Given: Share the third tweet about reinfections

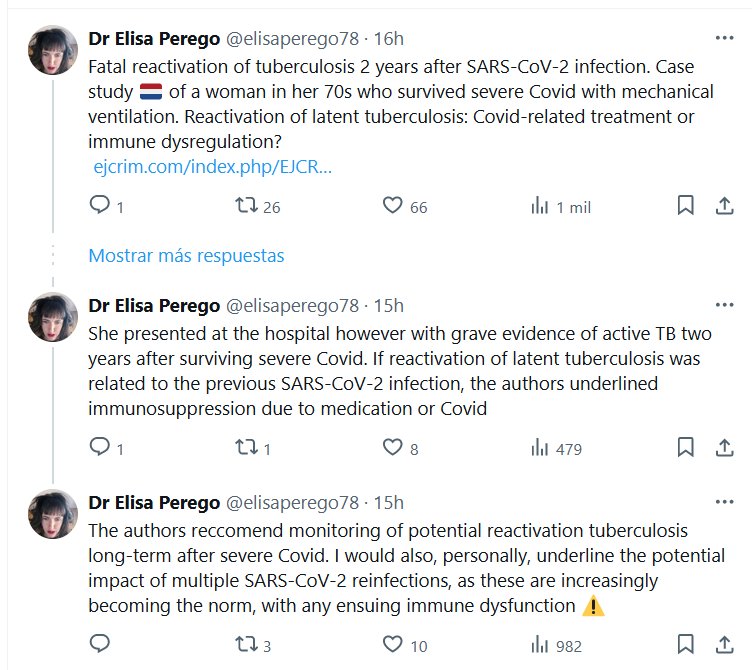Looking at the screenshot, I should [x=724, y=645].
